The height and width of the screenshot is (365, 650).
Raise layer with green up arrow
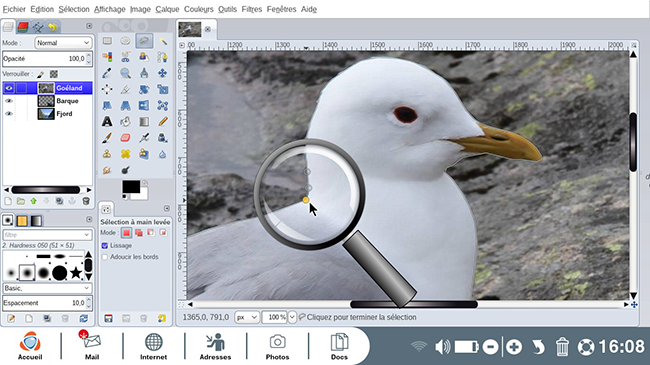(33, 201)
